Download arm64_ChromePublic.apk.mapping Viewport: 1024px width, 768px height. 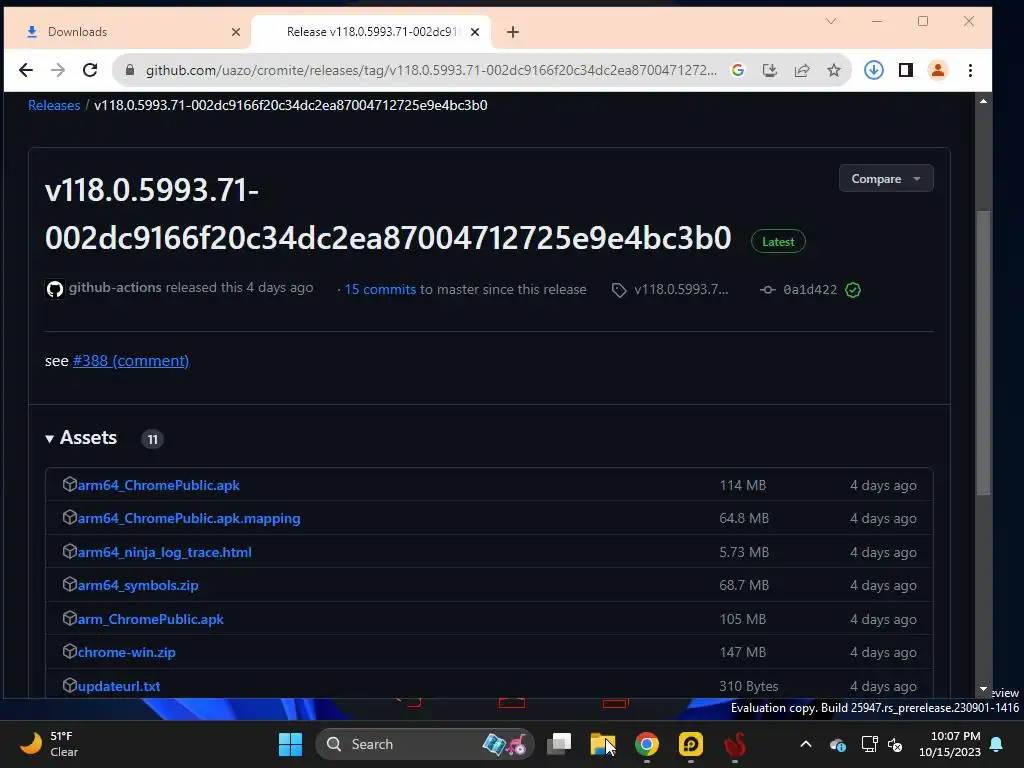point(189,519)
